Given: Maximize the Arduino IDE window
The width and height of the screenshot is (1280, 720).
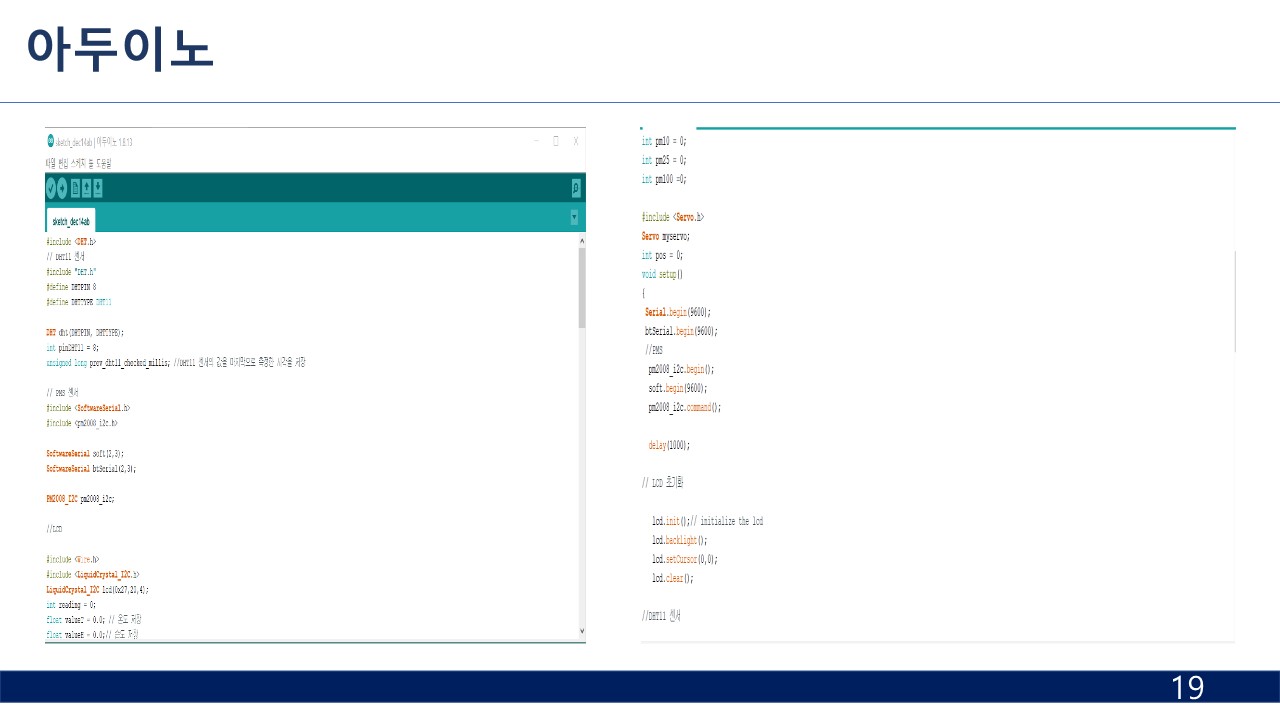Looking at the screenshot, I should coord(556,141).
